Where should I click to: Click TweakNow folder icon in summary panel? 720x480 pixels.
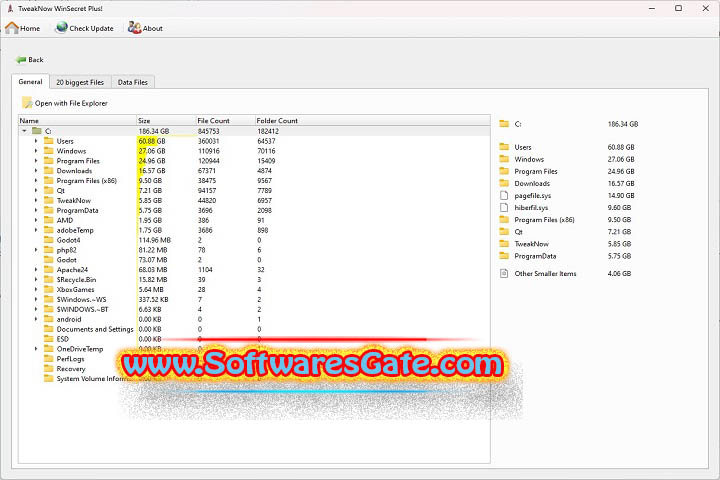click(x=504, y=243)
